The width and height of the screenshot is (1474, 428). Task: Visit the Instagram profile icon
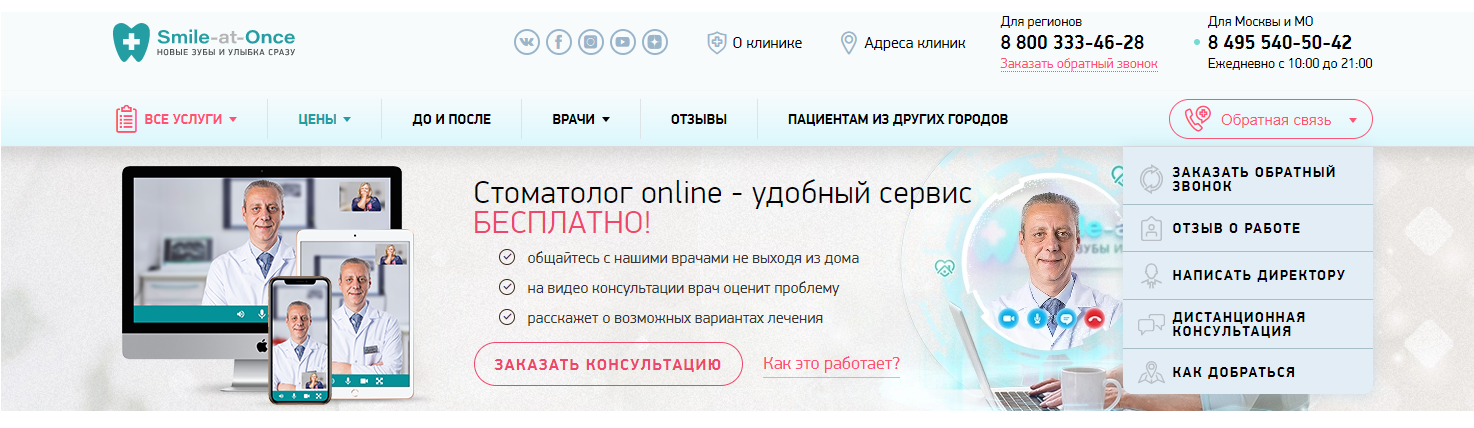[x=591, y=42]
